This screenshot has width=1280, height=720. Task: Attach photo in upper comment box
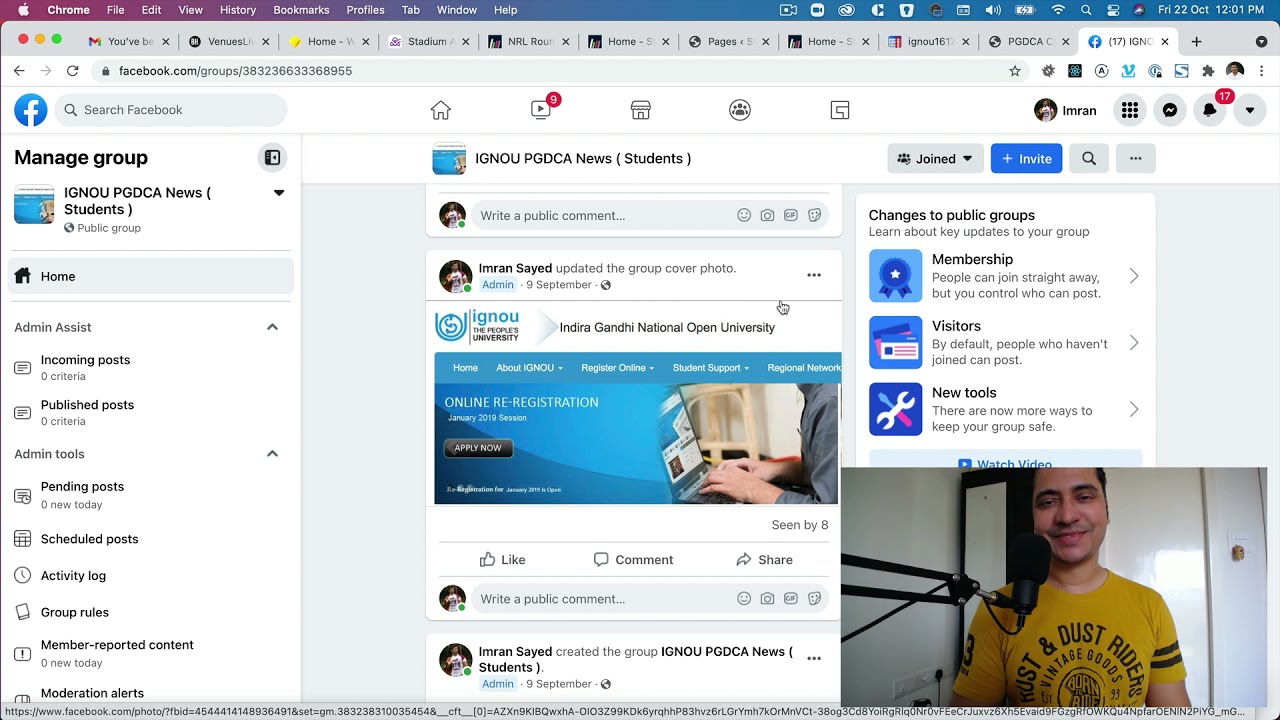click(767, 215)
